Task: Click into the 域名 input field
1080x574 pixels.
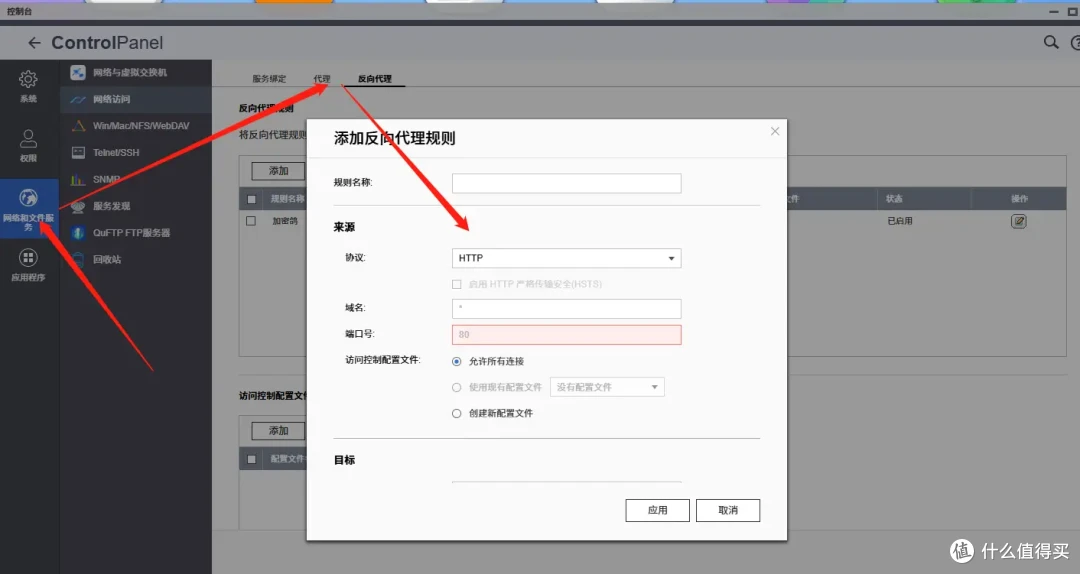Action: point(567,308)
